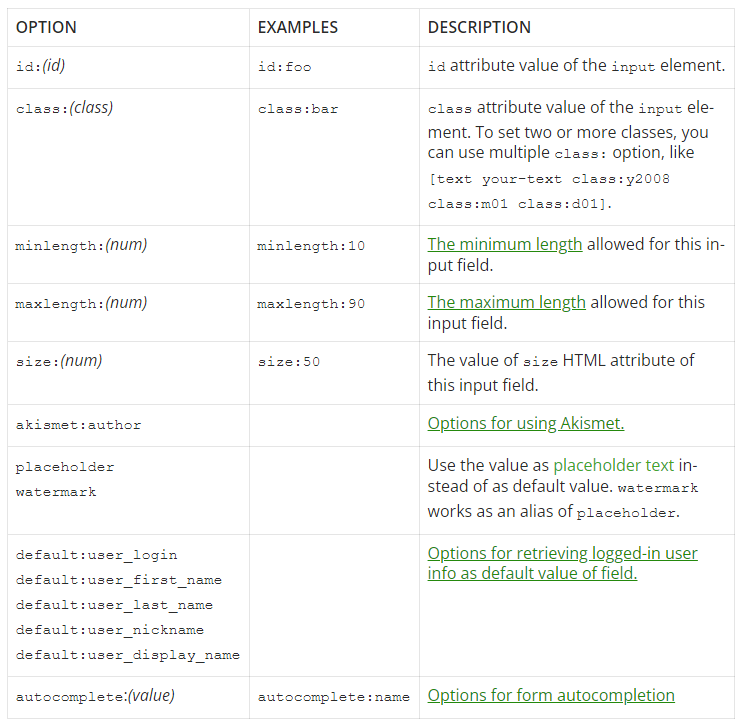
Task: Click the 'watermark' option text
Action: point(56,492)
